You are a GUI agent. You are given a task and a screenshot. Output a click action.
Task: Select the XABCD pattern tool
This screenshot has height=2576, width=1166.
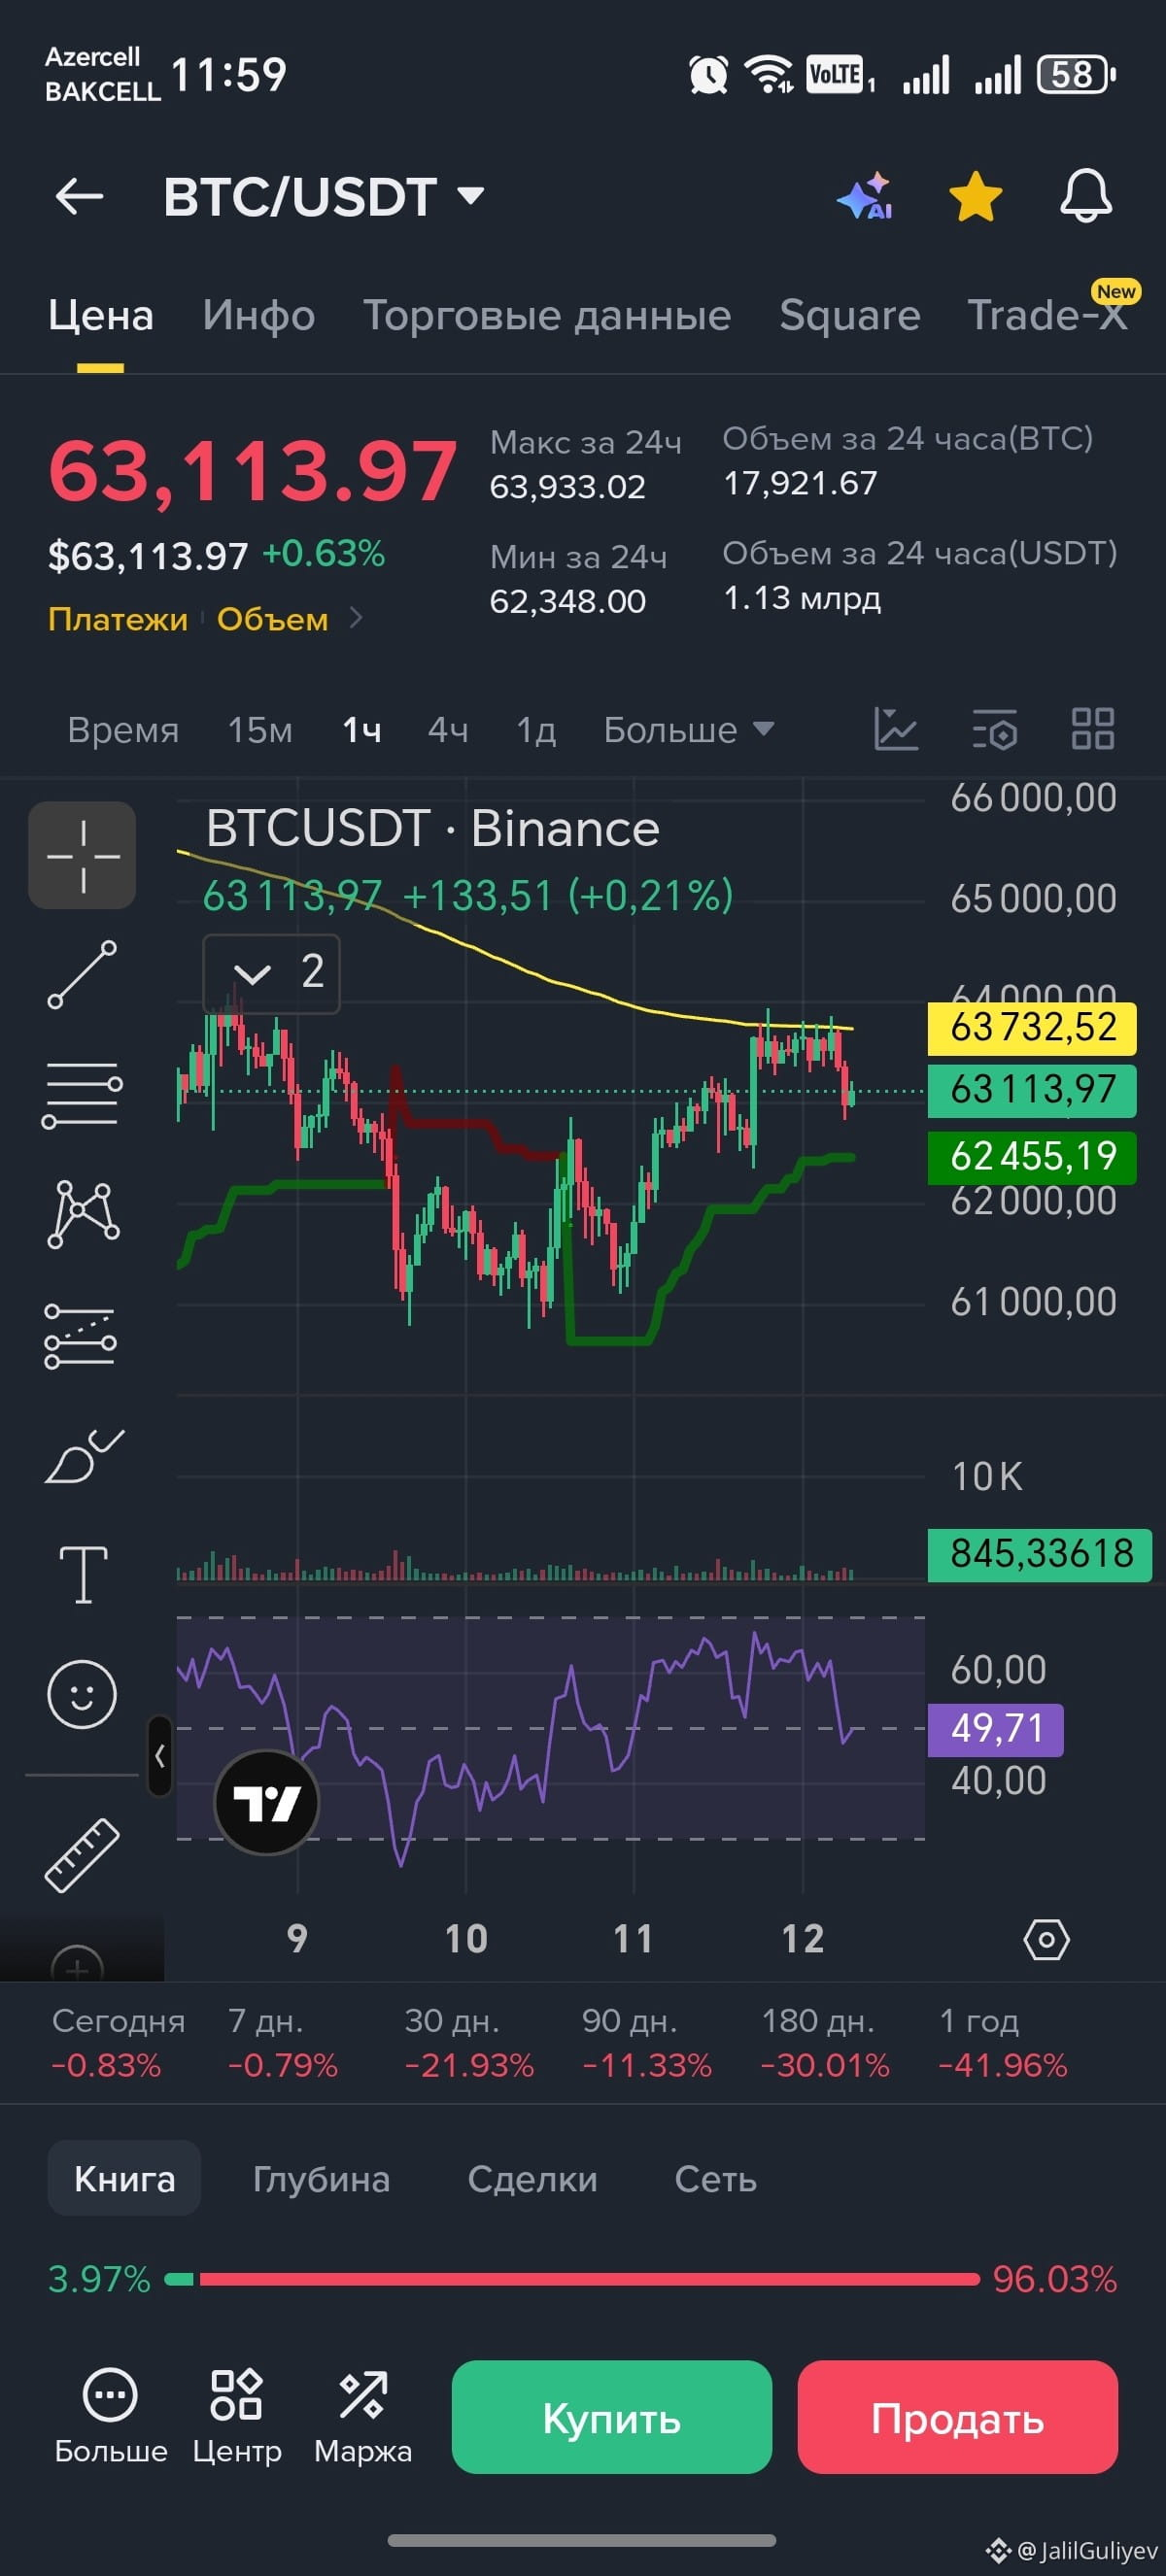[83, 1214]
